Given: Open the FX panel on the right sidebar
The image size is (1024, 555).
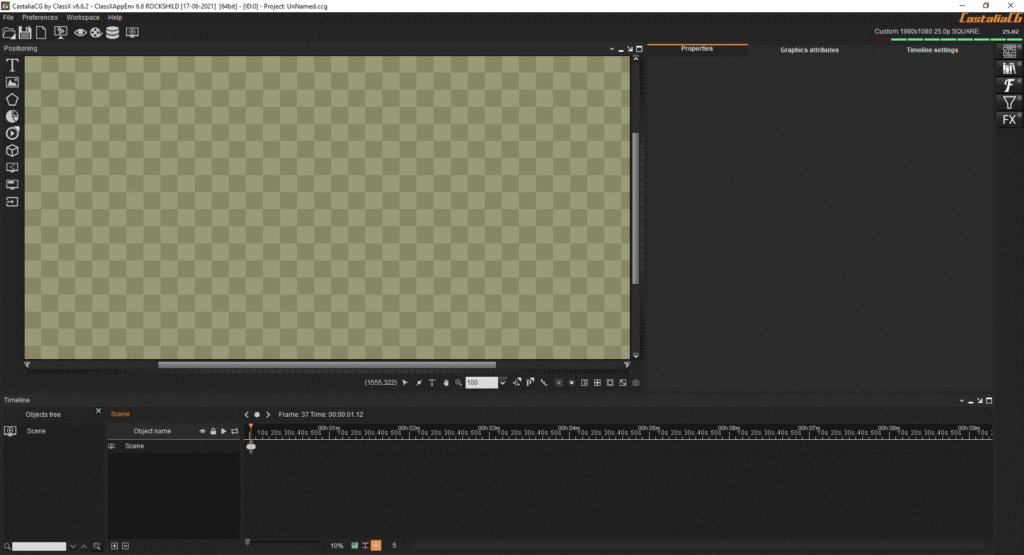Looking at the screenshot, I should point(1009,120).
